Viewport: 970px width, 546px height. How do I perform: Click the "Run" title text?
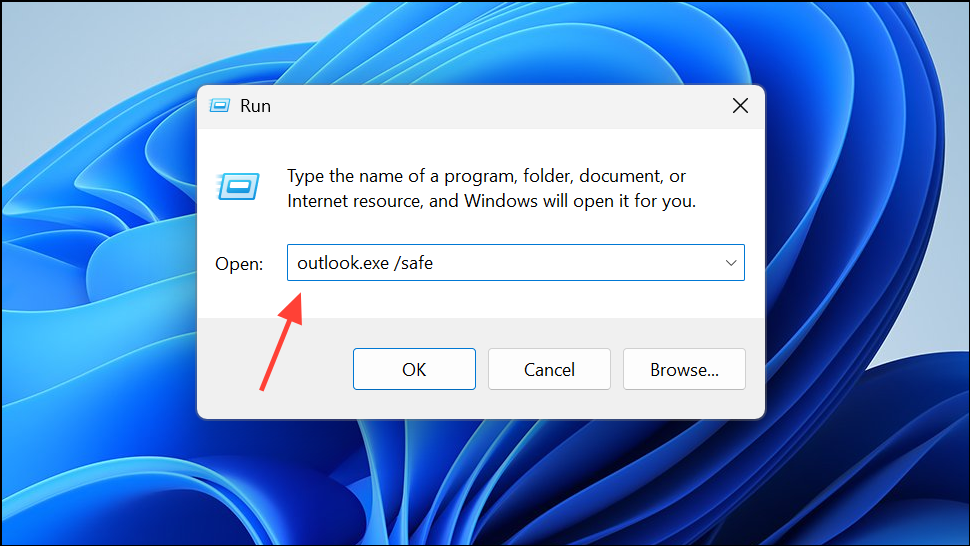click(255, 106)
